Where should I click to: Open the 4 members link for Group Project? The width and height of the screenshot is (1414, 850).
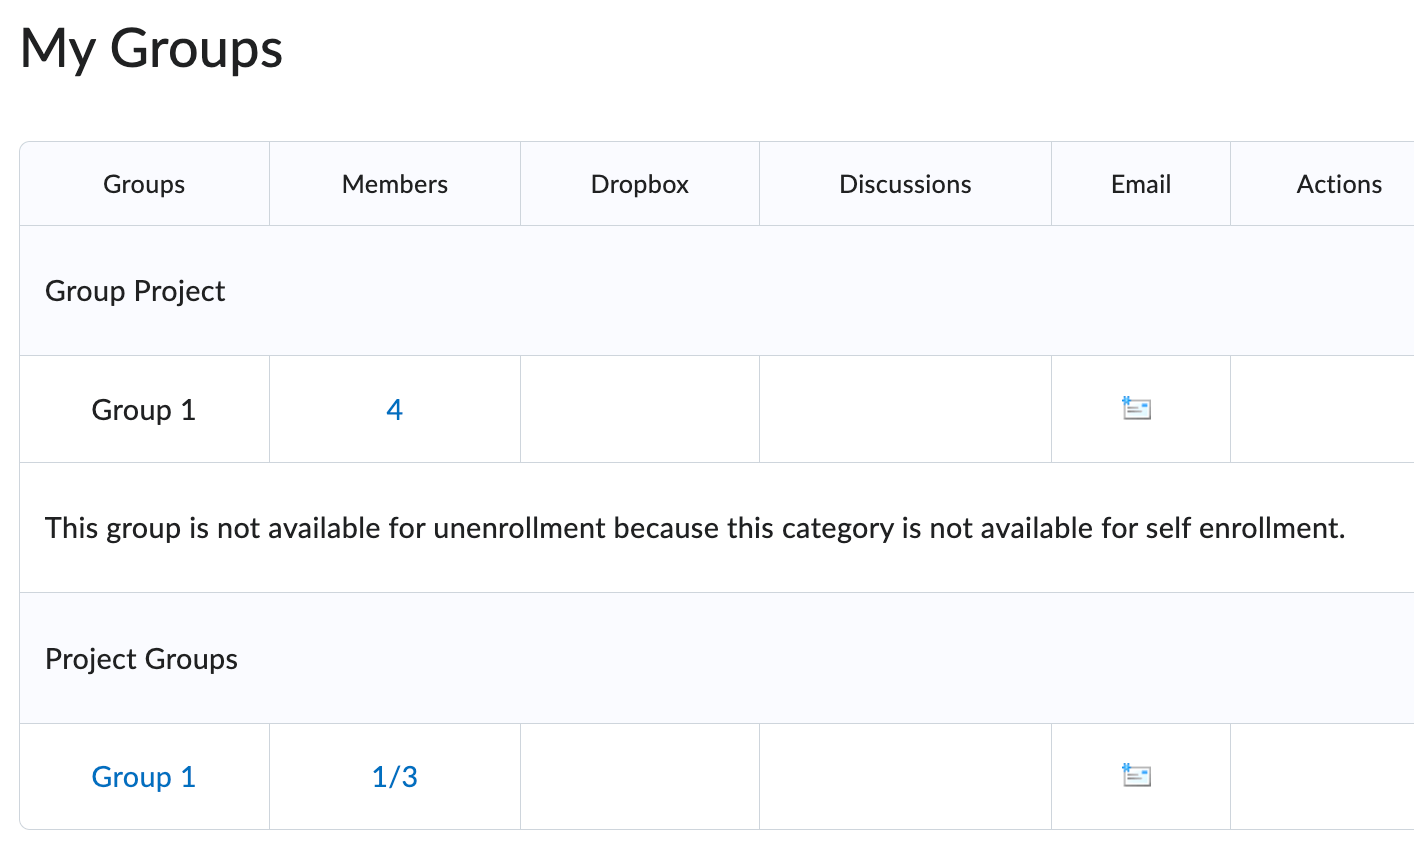pyautogui.click(x=394, y=410)
